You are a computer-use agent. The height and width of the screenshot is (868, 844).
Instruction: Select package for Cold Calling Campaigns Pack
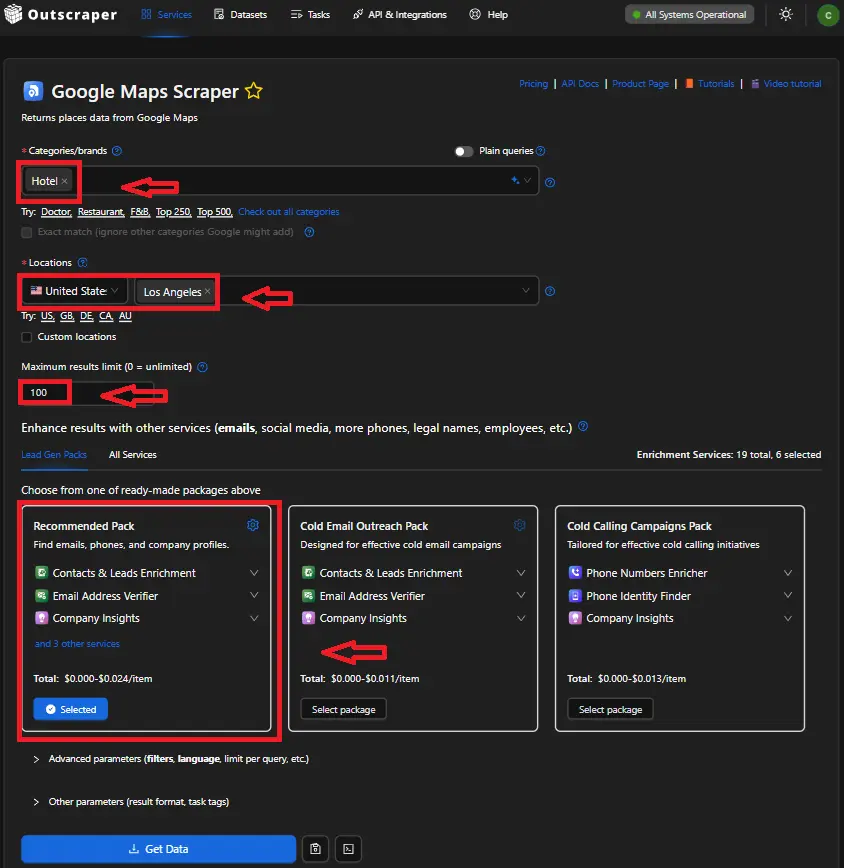tap(610, 709)
